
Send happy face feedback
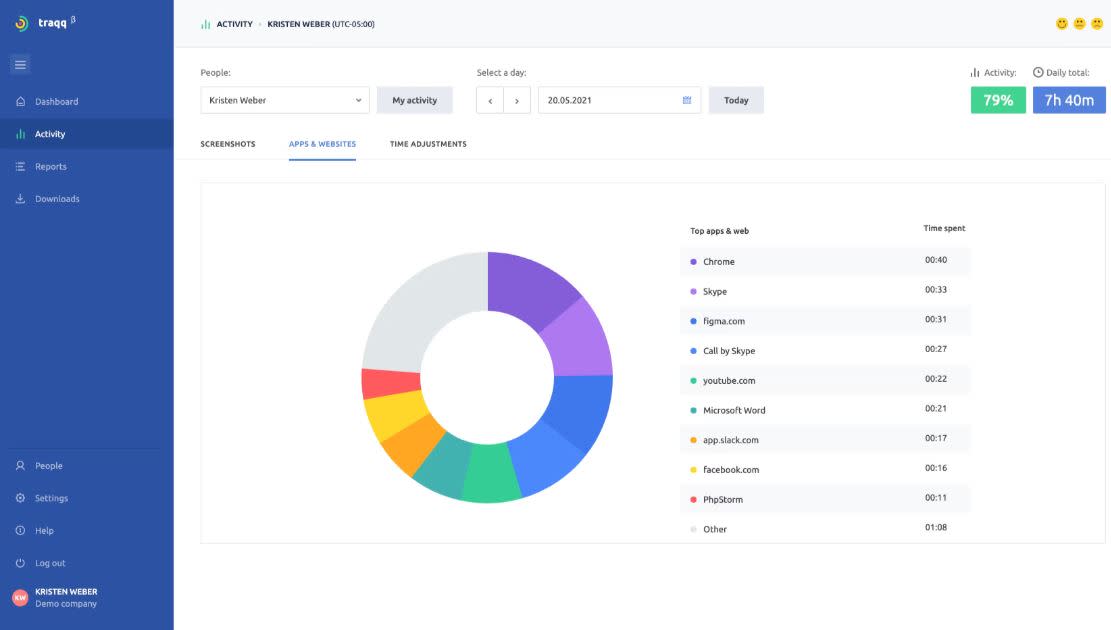1061,22
